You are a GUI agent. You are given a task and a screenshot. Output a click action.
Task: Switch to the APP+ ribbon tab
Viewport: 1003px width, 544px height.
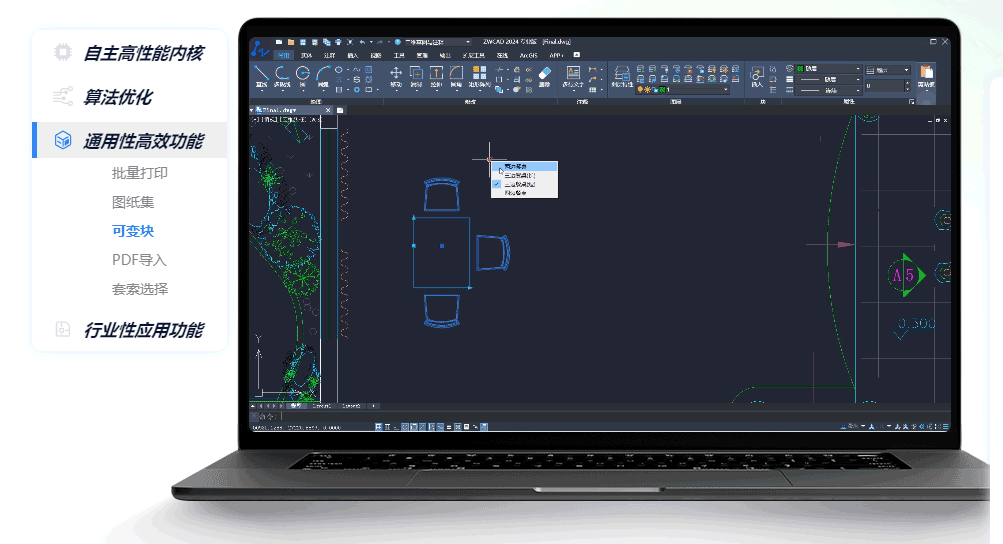click(x=556, y=55)
